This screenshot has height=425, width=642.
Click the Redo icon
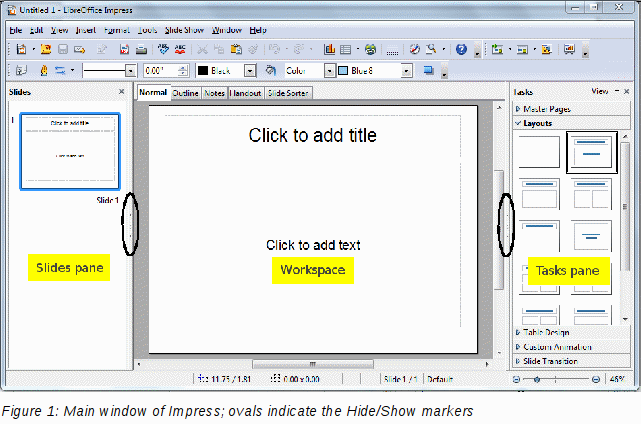(299, 50)
